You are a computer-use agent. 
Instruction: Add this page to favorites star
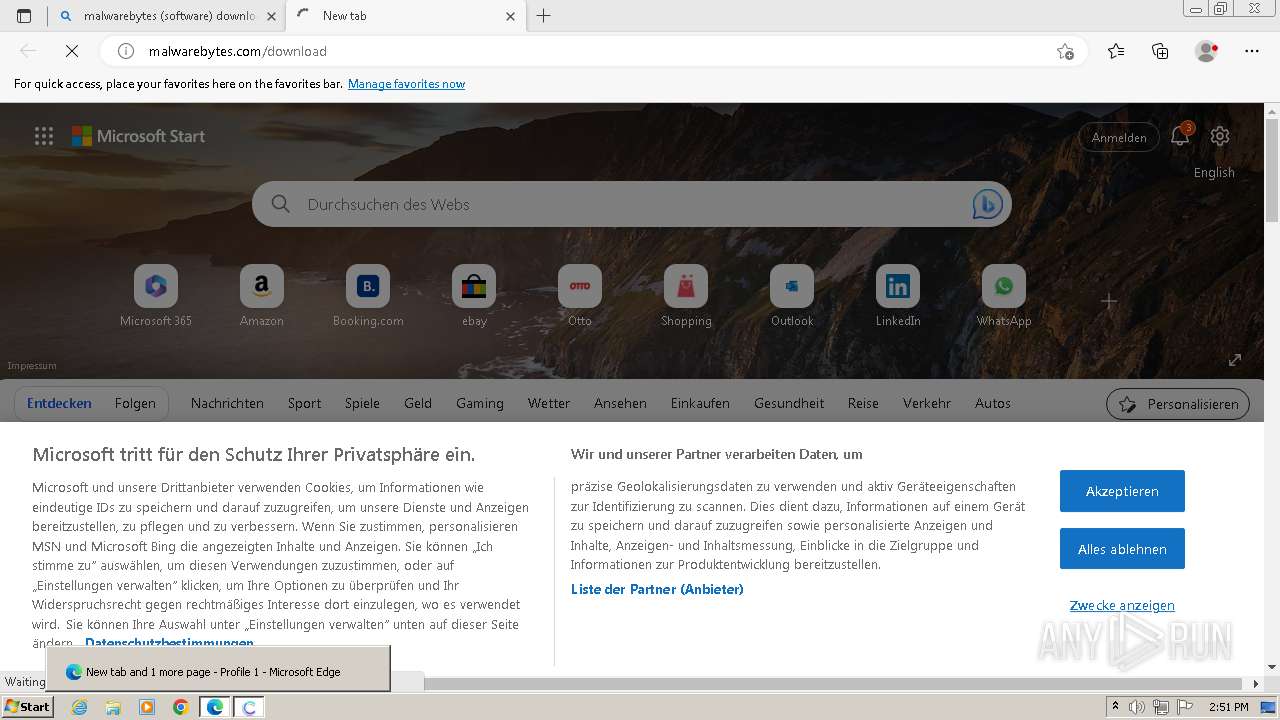tap(1065, 51)
